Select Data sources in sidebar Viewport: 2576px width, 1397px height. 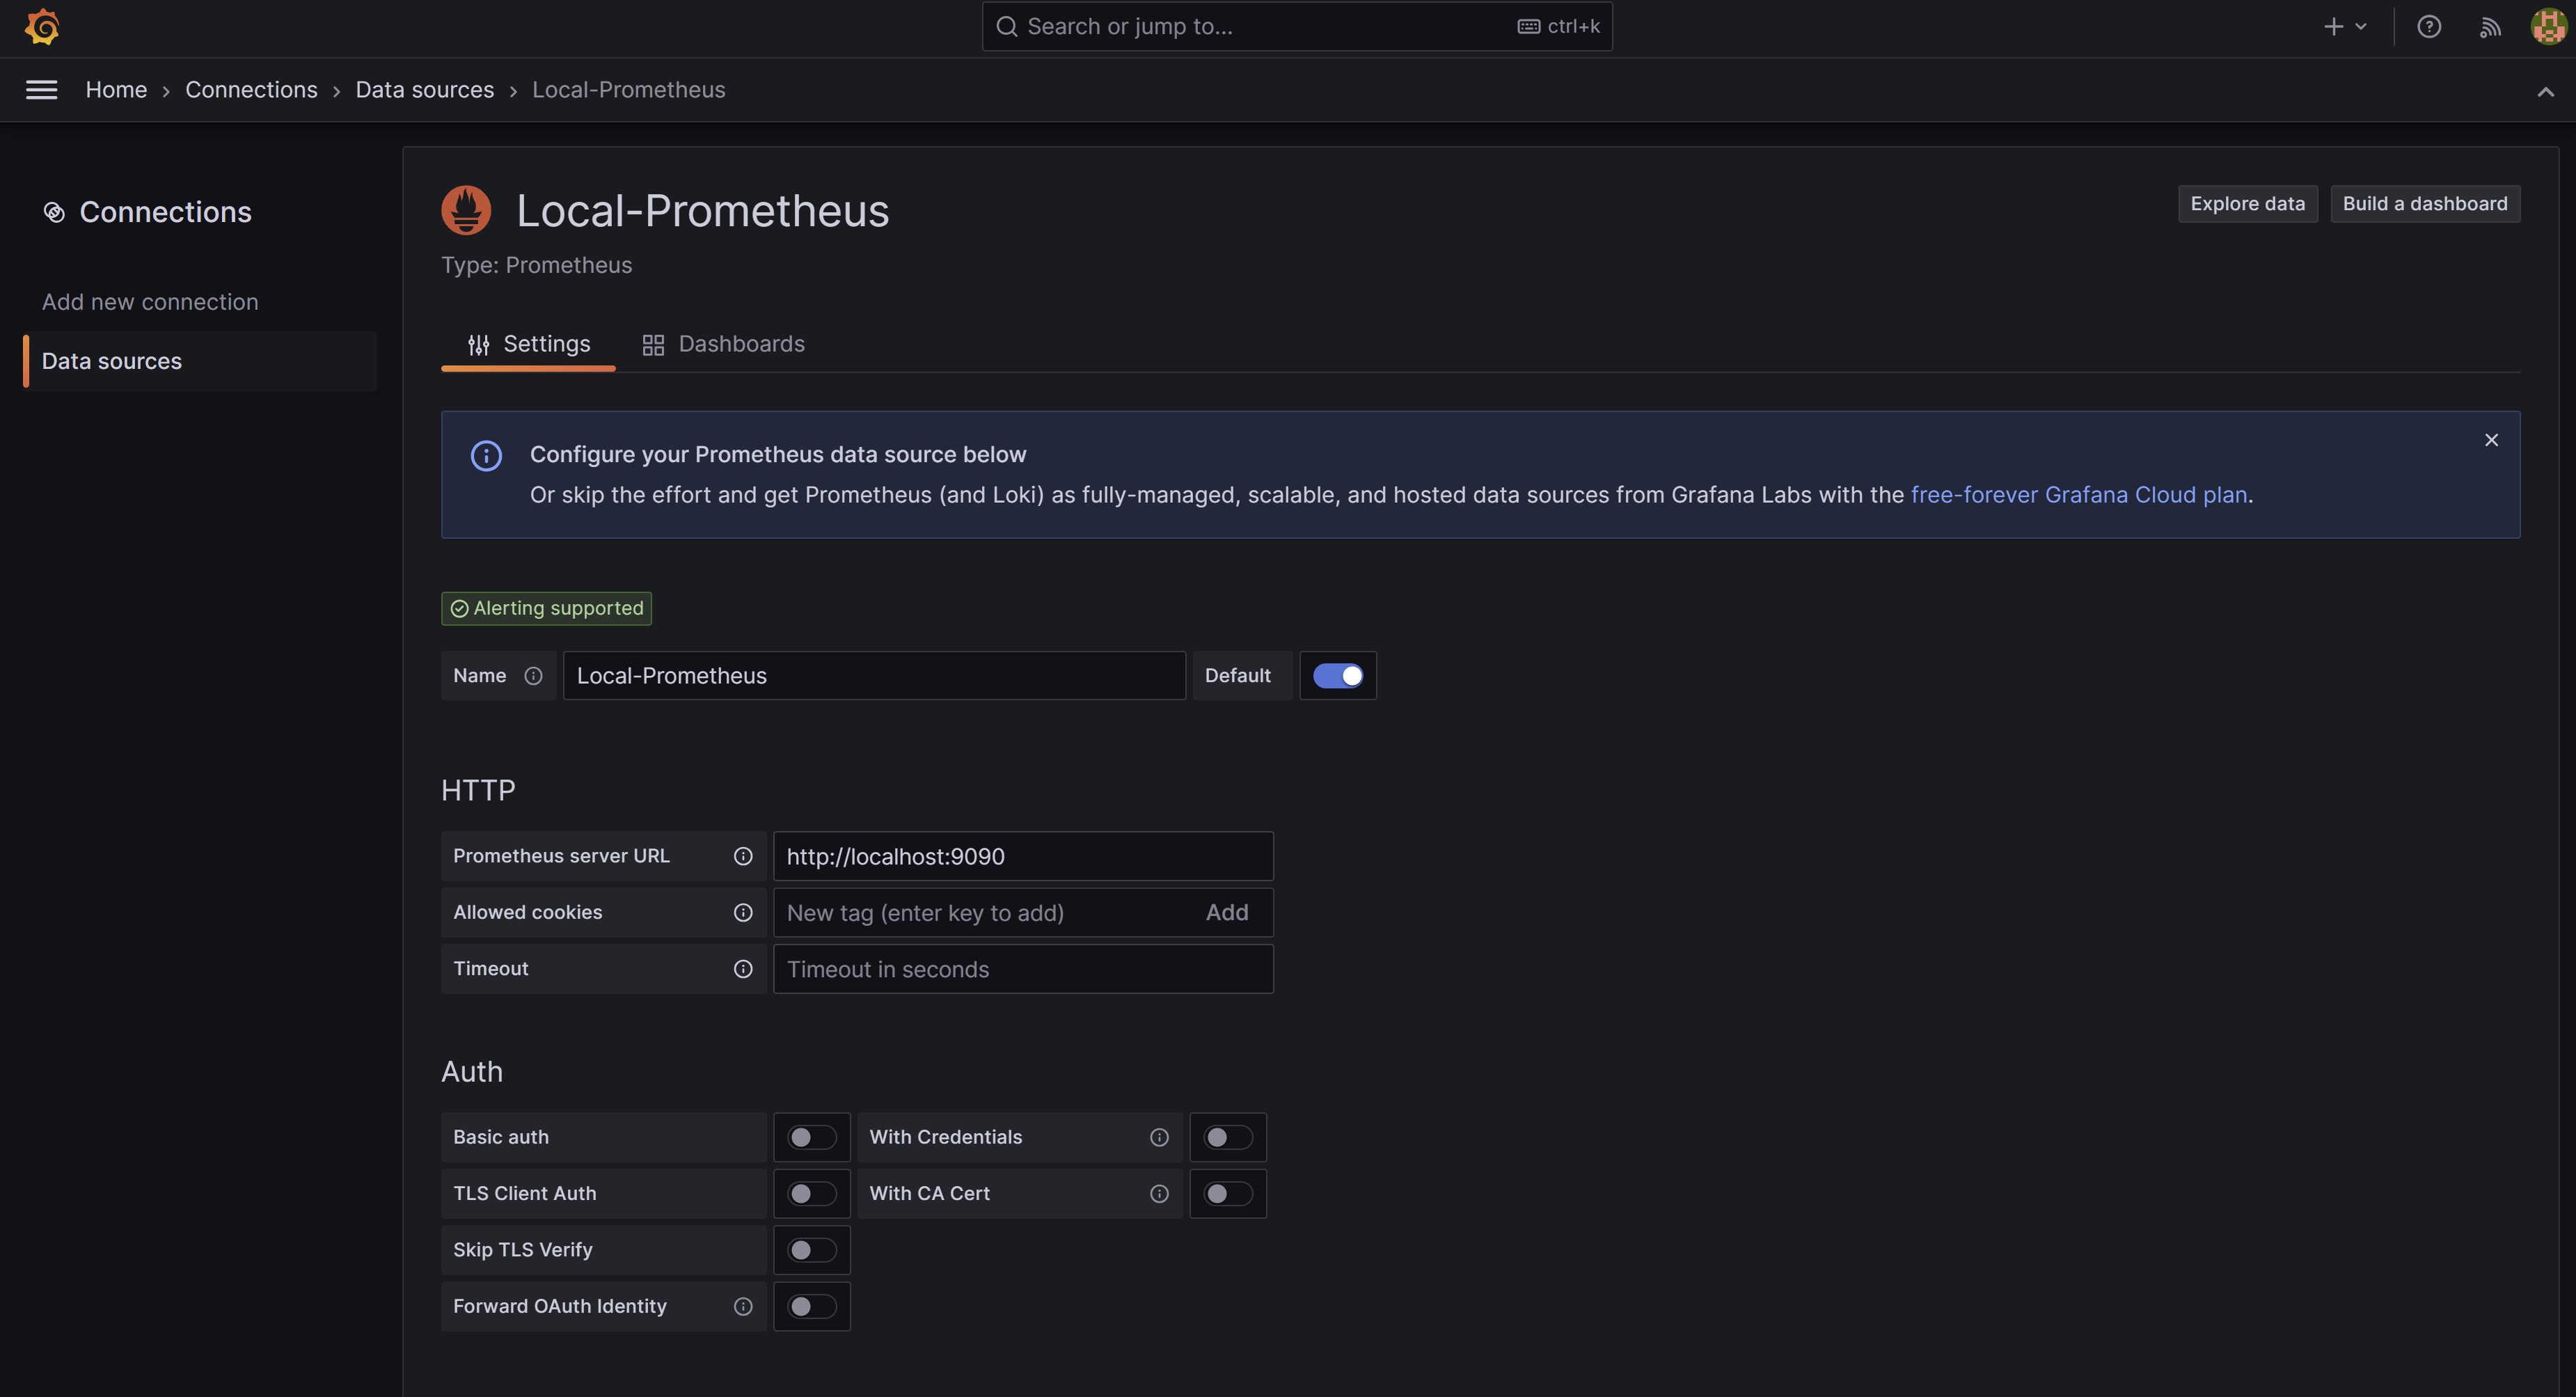(200, 361)
